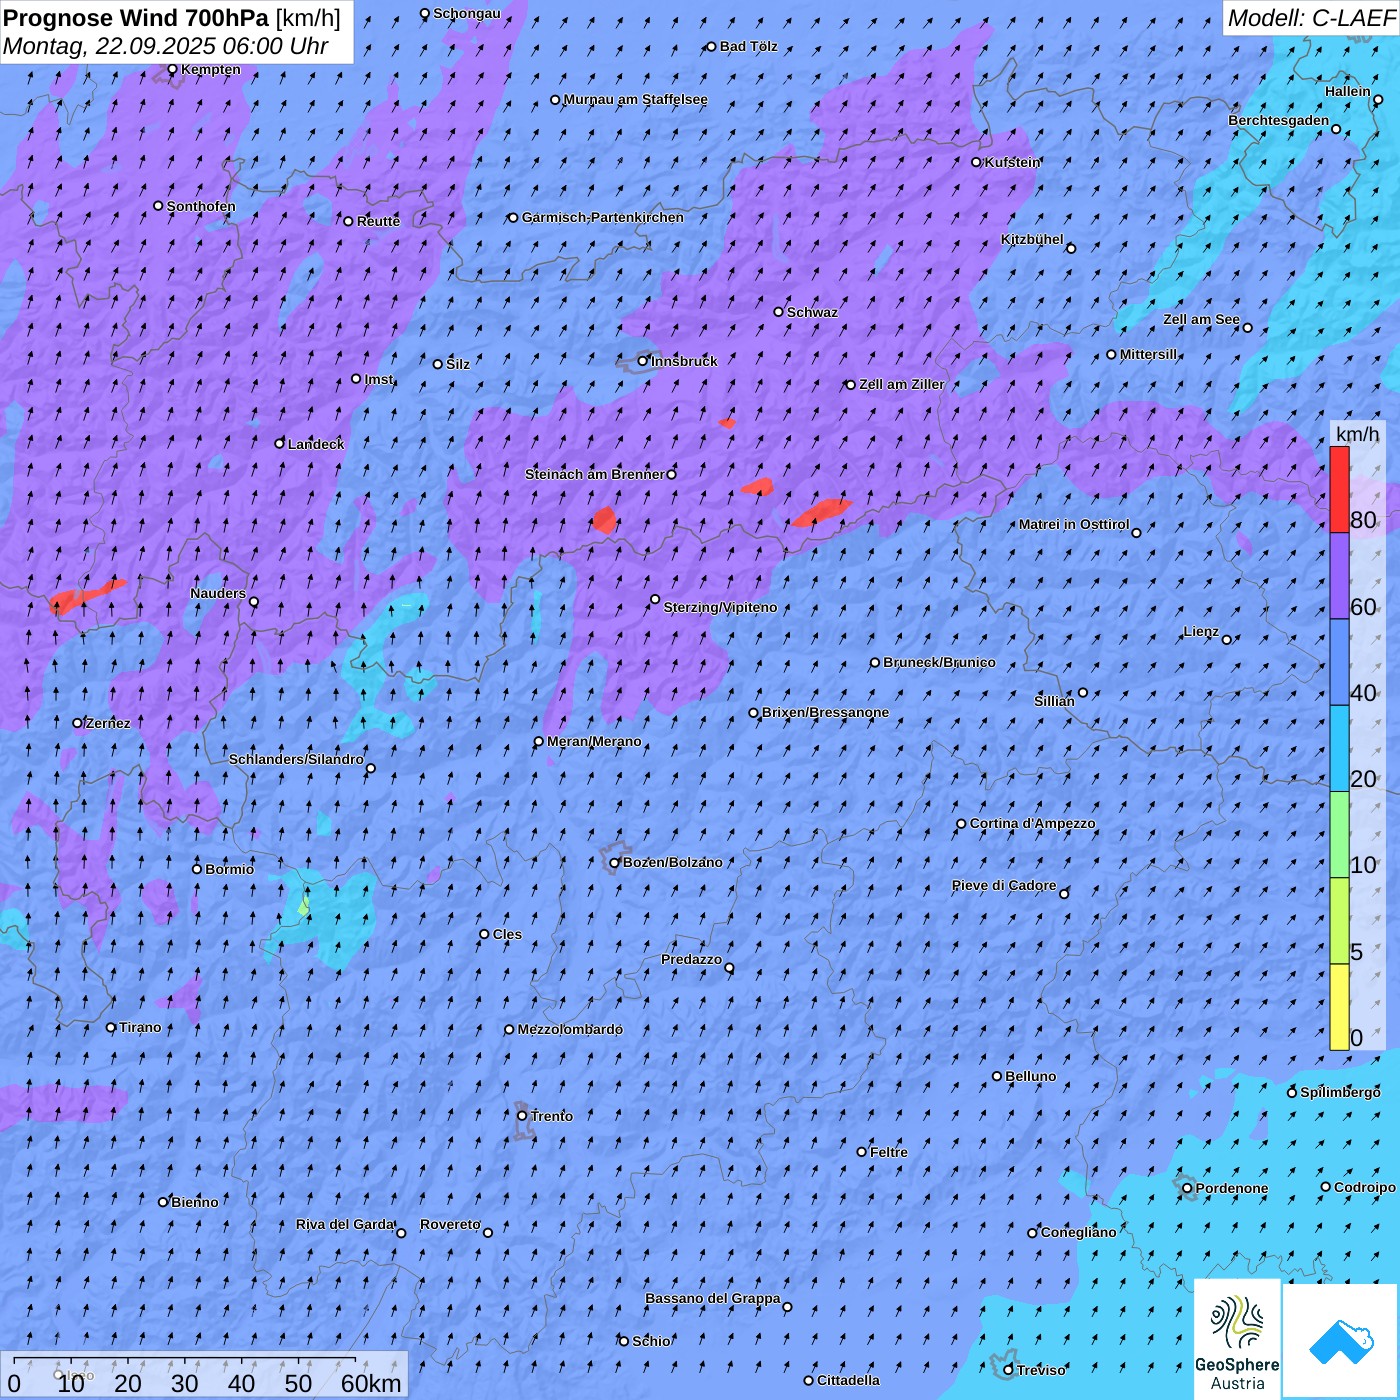
Task: Click the "Innsbruck" city label
Action: [x=684, y=361]
